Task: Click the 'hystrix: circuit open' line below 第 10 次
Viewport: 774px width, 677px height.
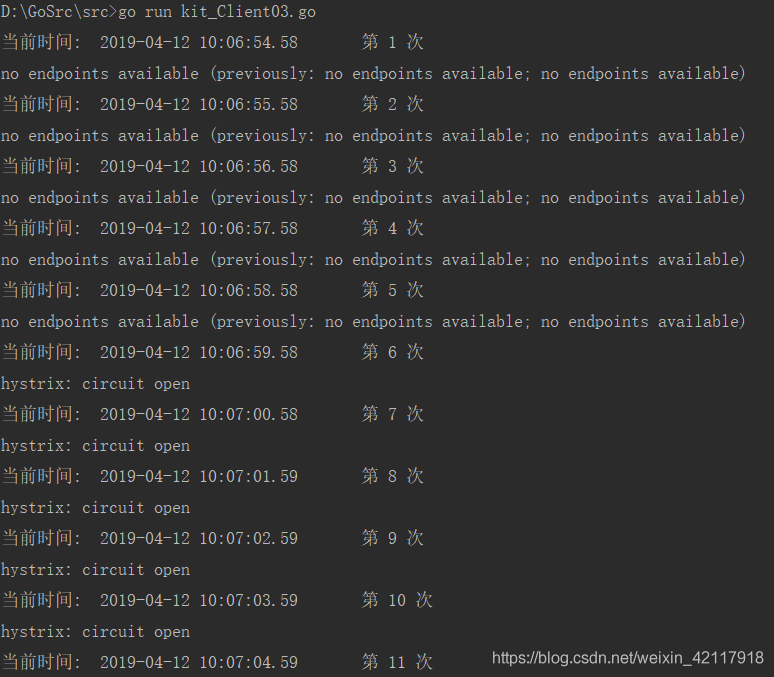Action: coord(95,632)
